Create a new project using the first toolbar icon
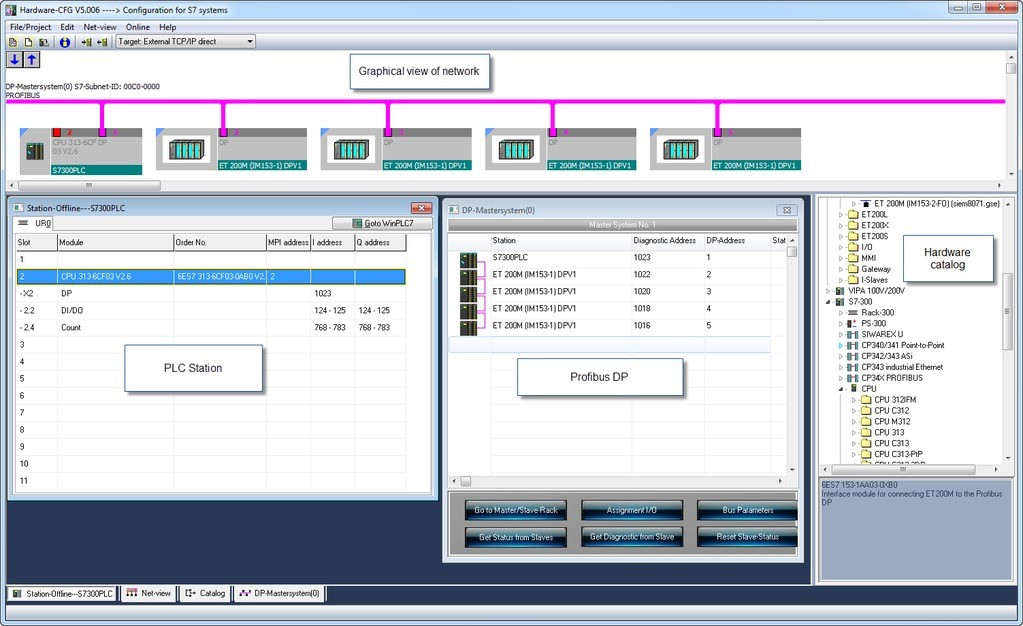The image size is (1023, 626). [13, 41]
